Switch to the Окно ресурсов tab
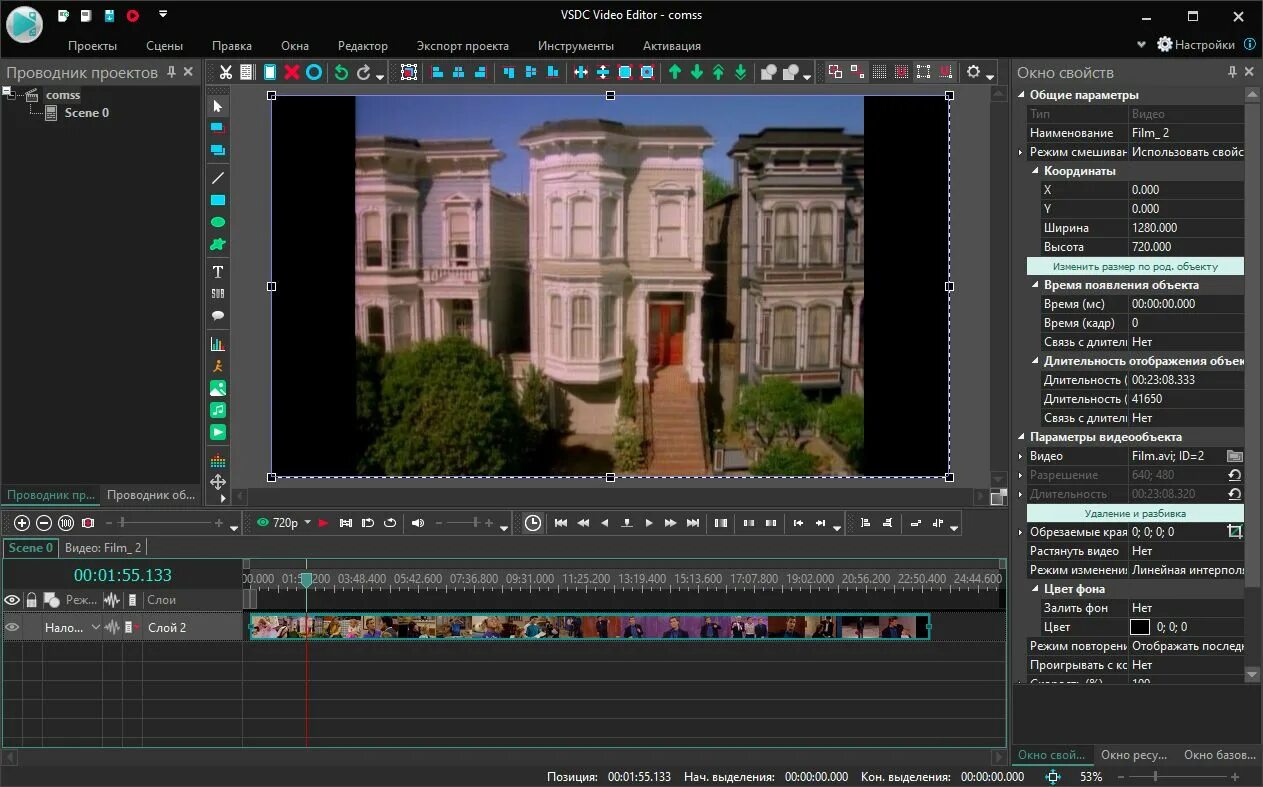Viewport: 1263px width, 787px height. click(1134, 755)
